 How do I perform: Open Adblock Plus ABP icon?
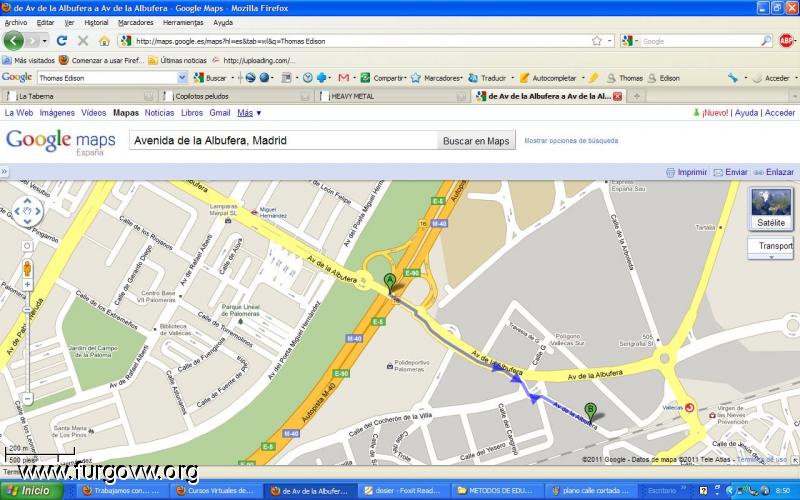pyautogui.click(x=786, y=41)
